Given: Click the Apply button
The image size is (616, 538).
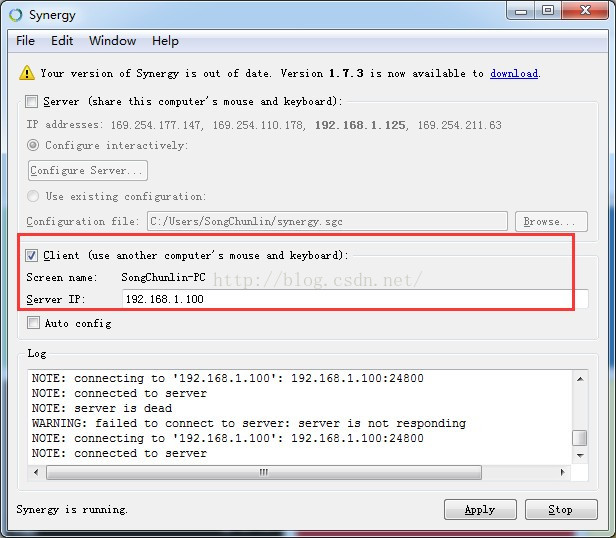Looking at the screenshot, I should (480, 509).
